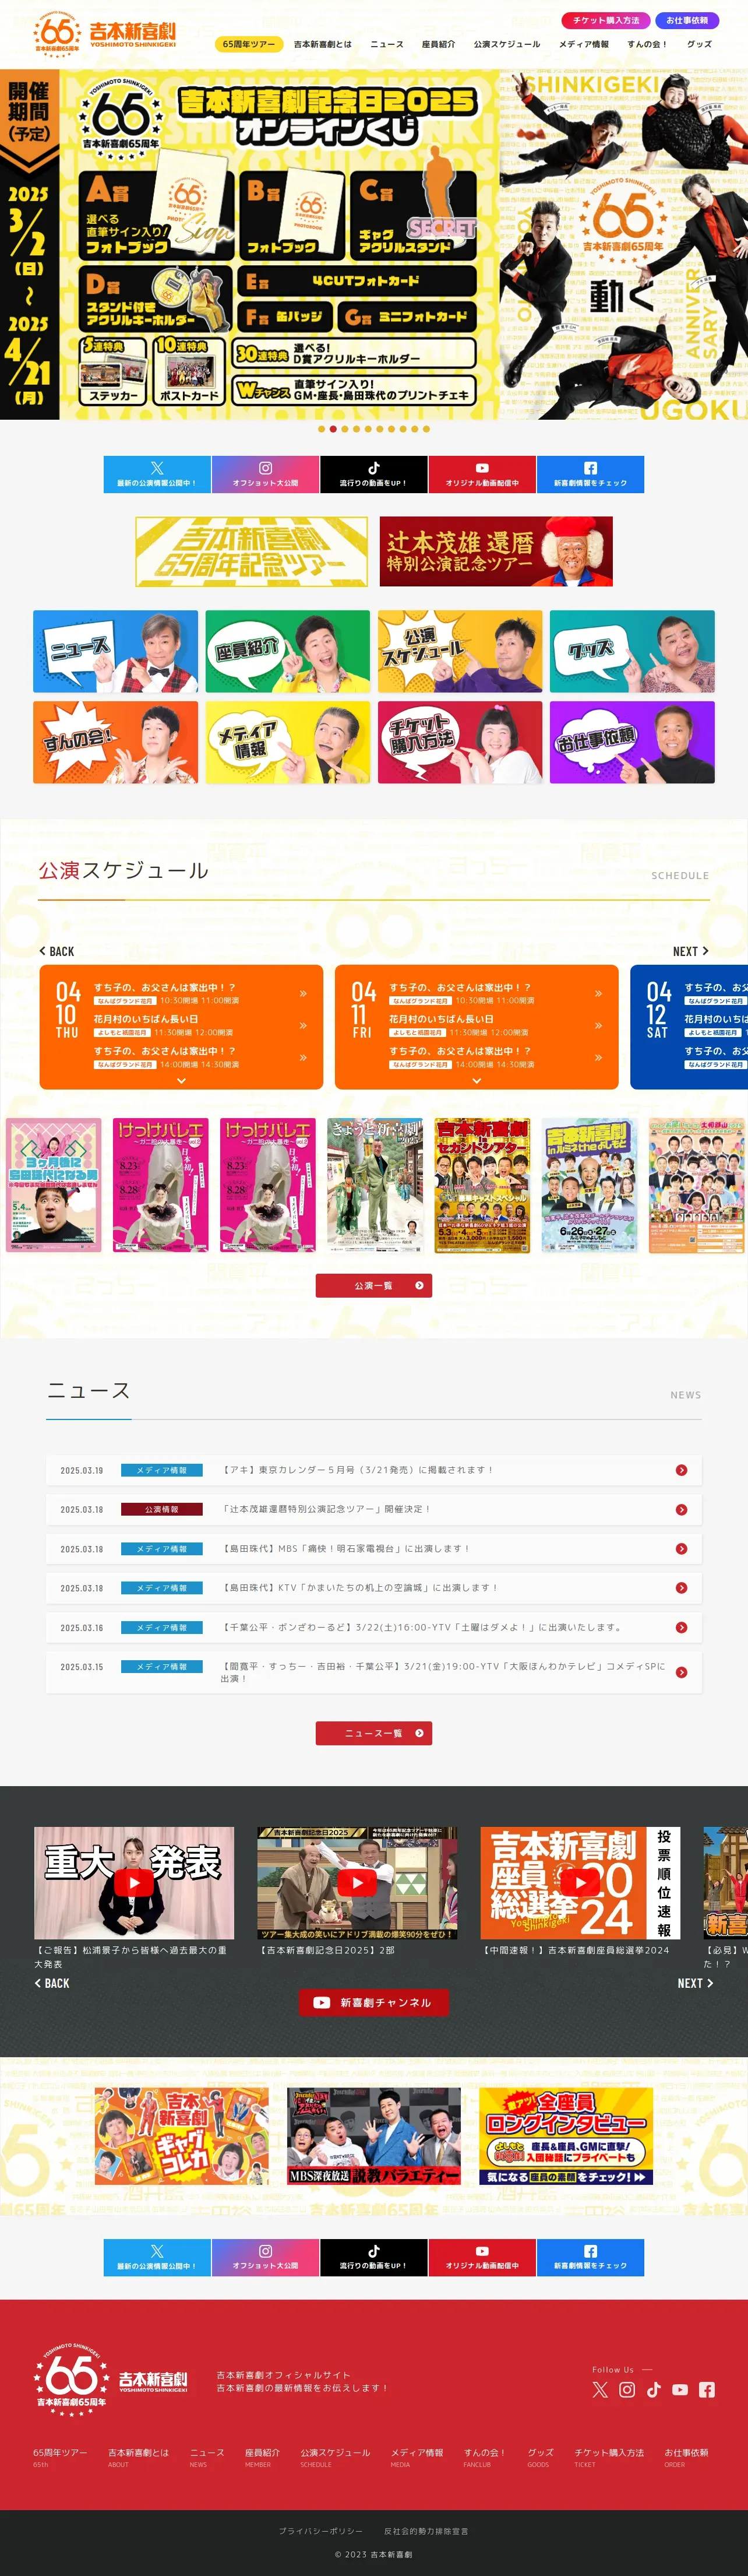
Task: Click the Yoshimoto Shinkigeki 65 logo in the header
Action: point(104,34)
